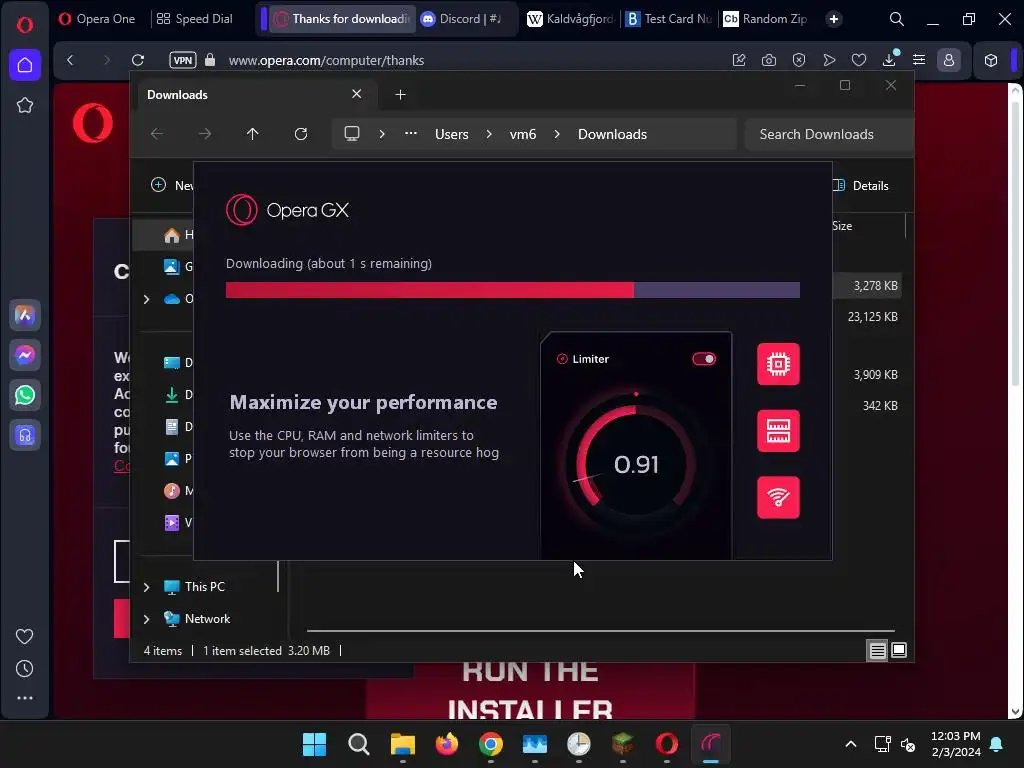Viewport: 1024px width, 768px height.
Task: Switch to Test Card Nu tab
Action: point(669,19)
